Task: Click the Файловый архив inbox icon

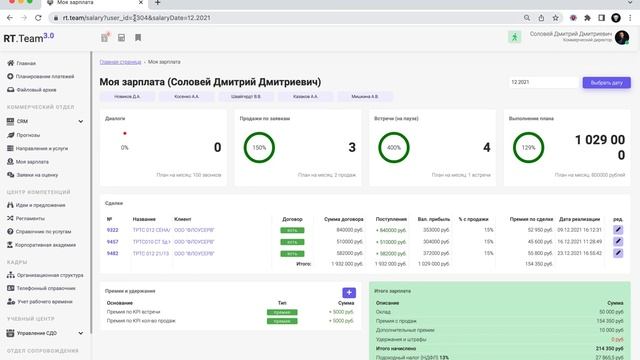Action: tap(11, 89)
